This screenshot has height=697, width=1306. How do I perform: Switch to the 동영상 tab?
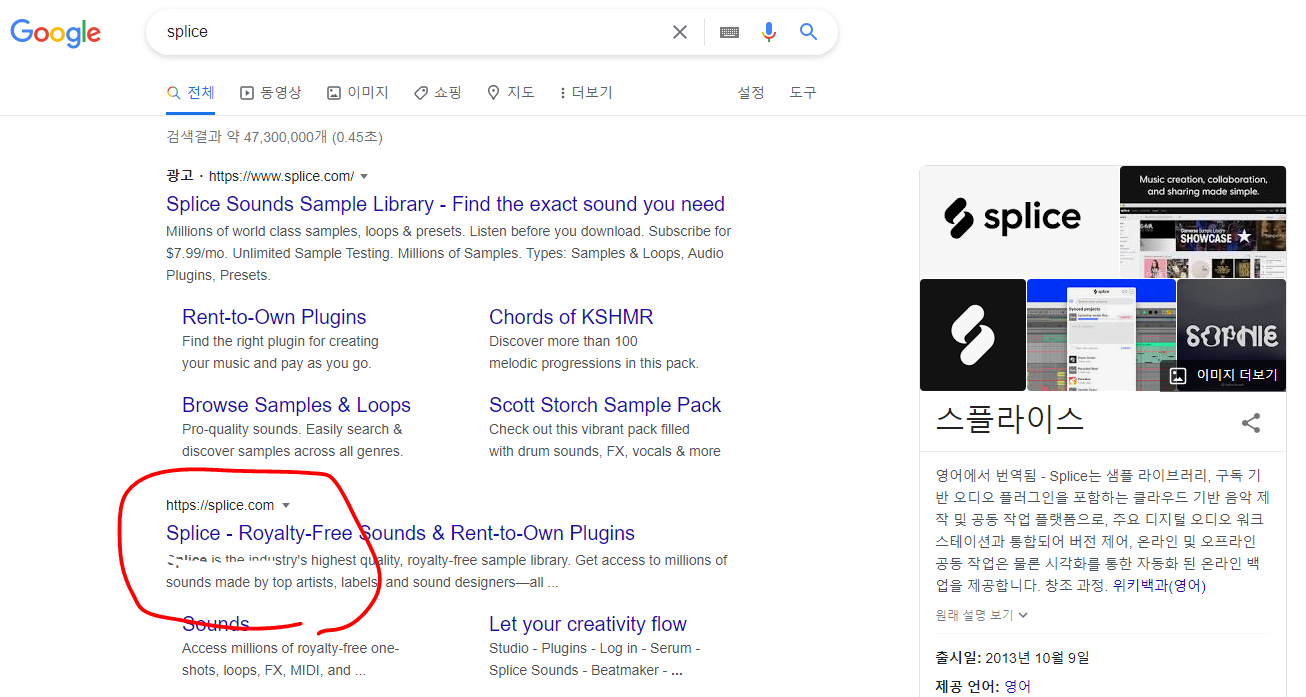tap(271, 92)
